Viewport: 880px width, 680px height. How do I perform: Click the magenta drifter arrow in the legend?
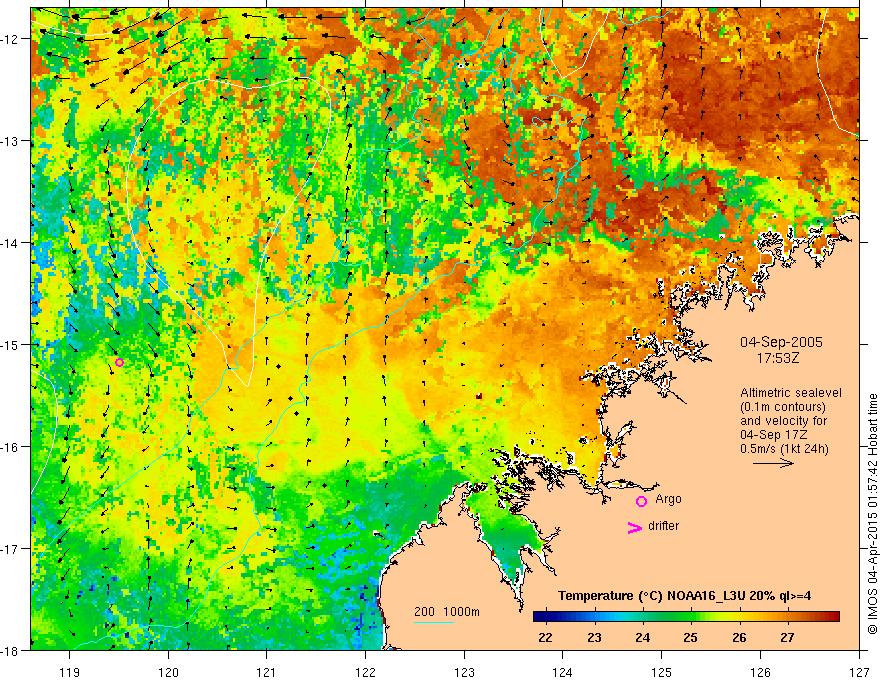635,527
